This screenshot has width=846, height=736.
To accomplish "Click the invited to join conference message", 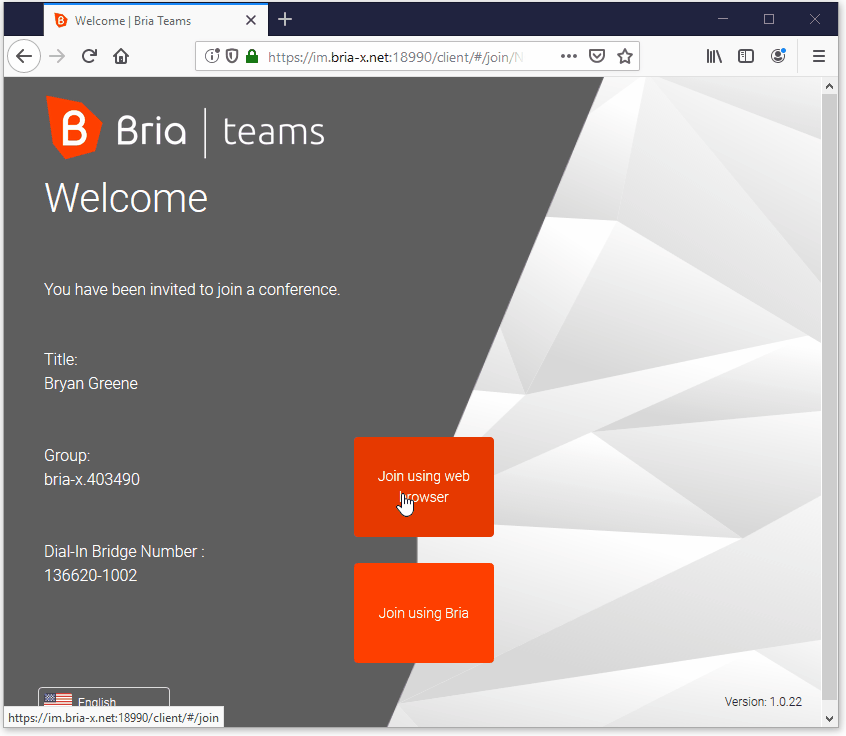I will [192, 289].
